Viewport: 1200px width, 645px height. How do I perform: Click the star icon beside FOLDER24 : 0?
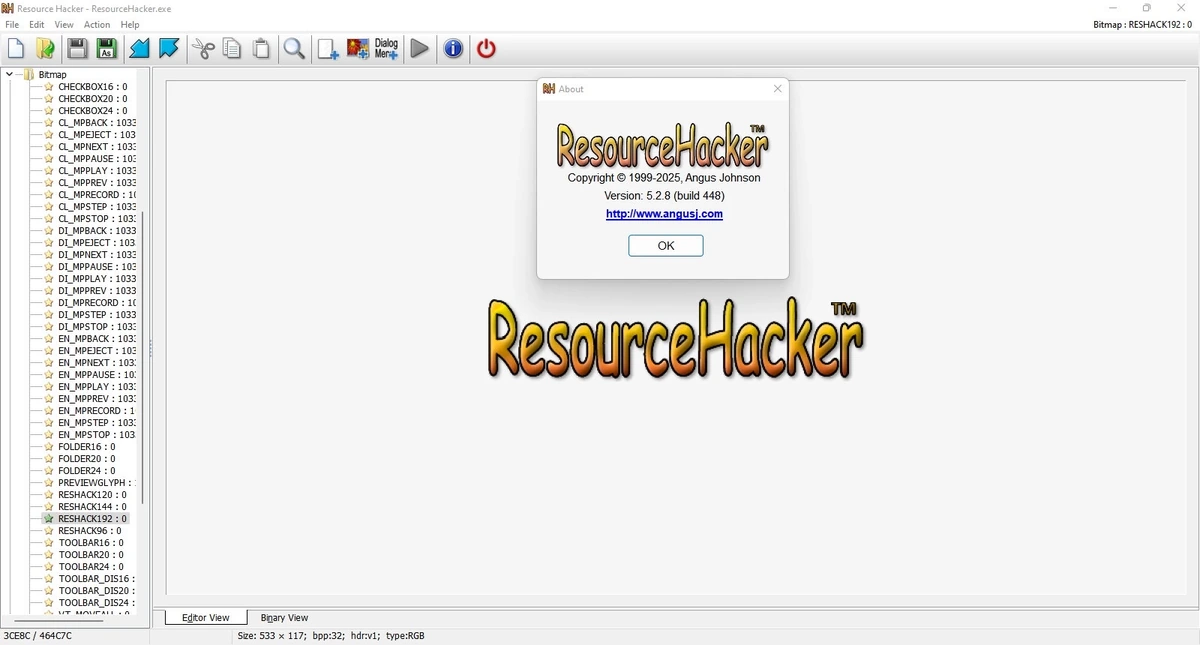point(48,471)
